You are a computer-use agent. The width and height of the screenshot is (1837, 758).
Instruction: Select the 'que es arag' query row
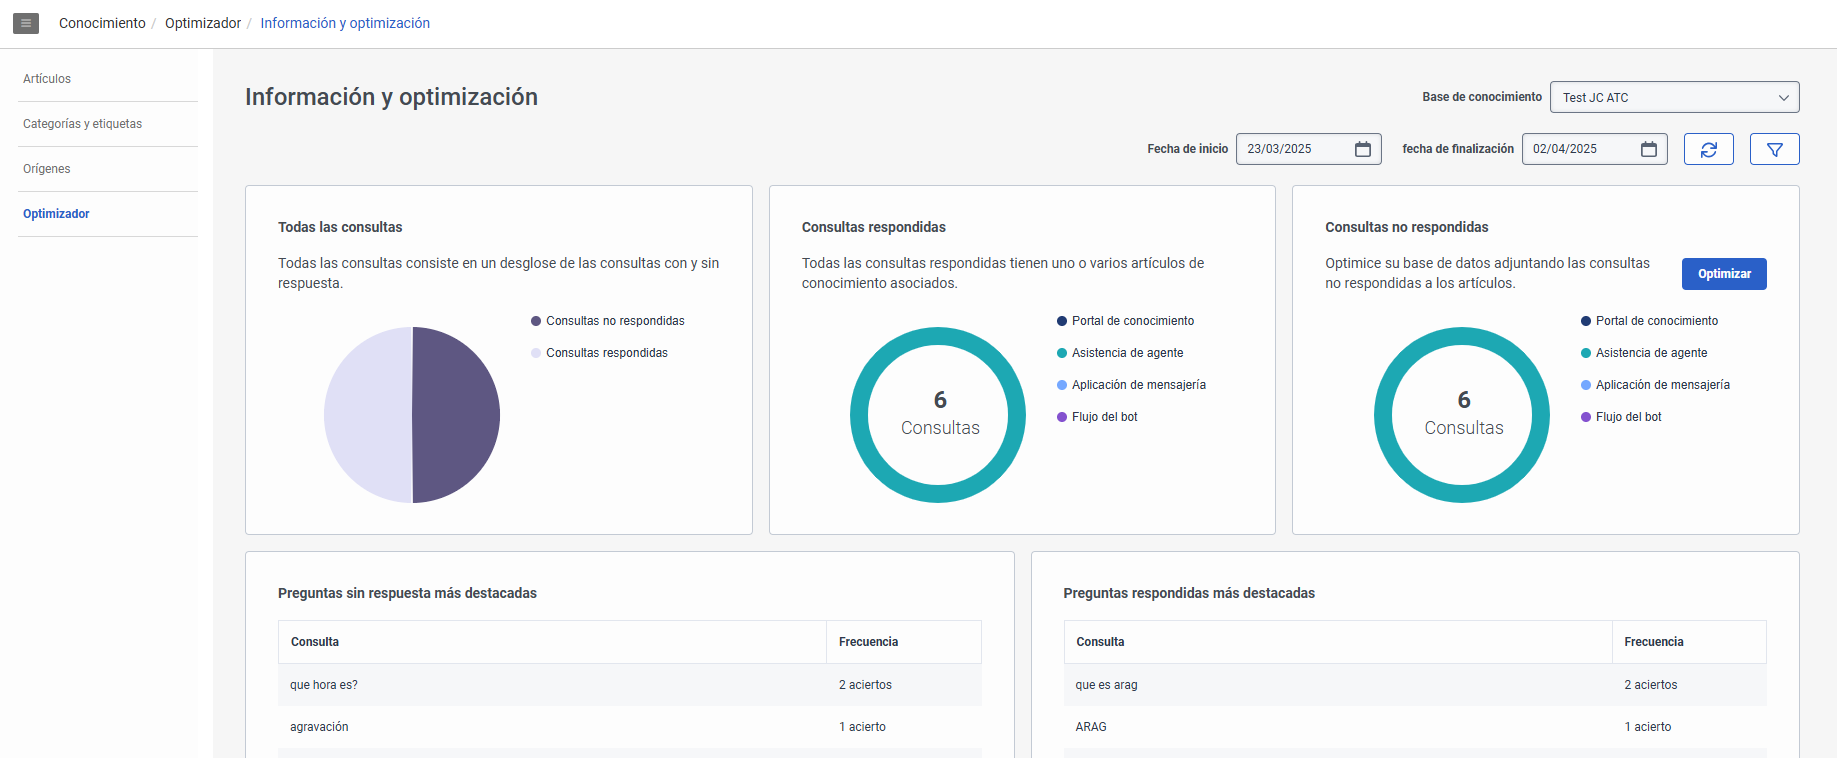pos(1415,685)
